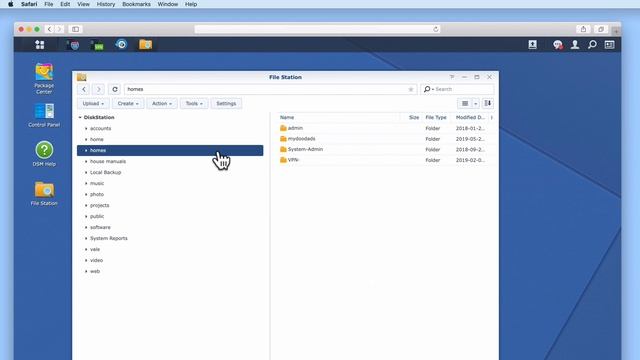Open File Station desktop icon
This screenshot has width=640, height=360.
(44, 193)
